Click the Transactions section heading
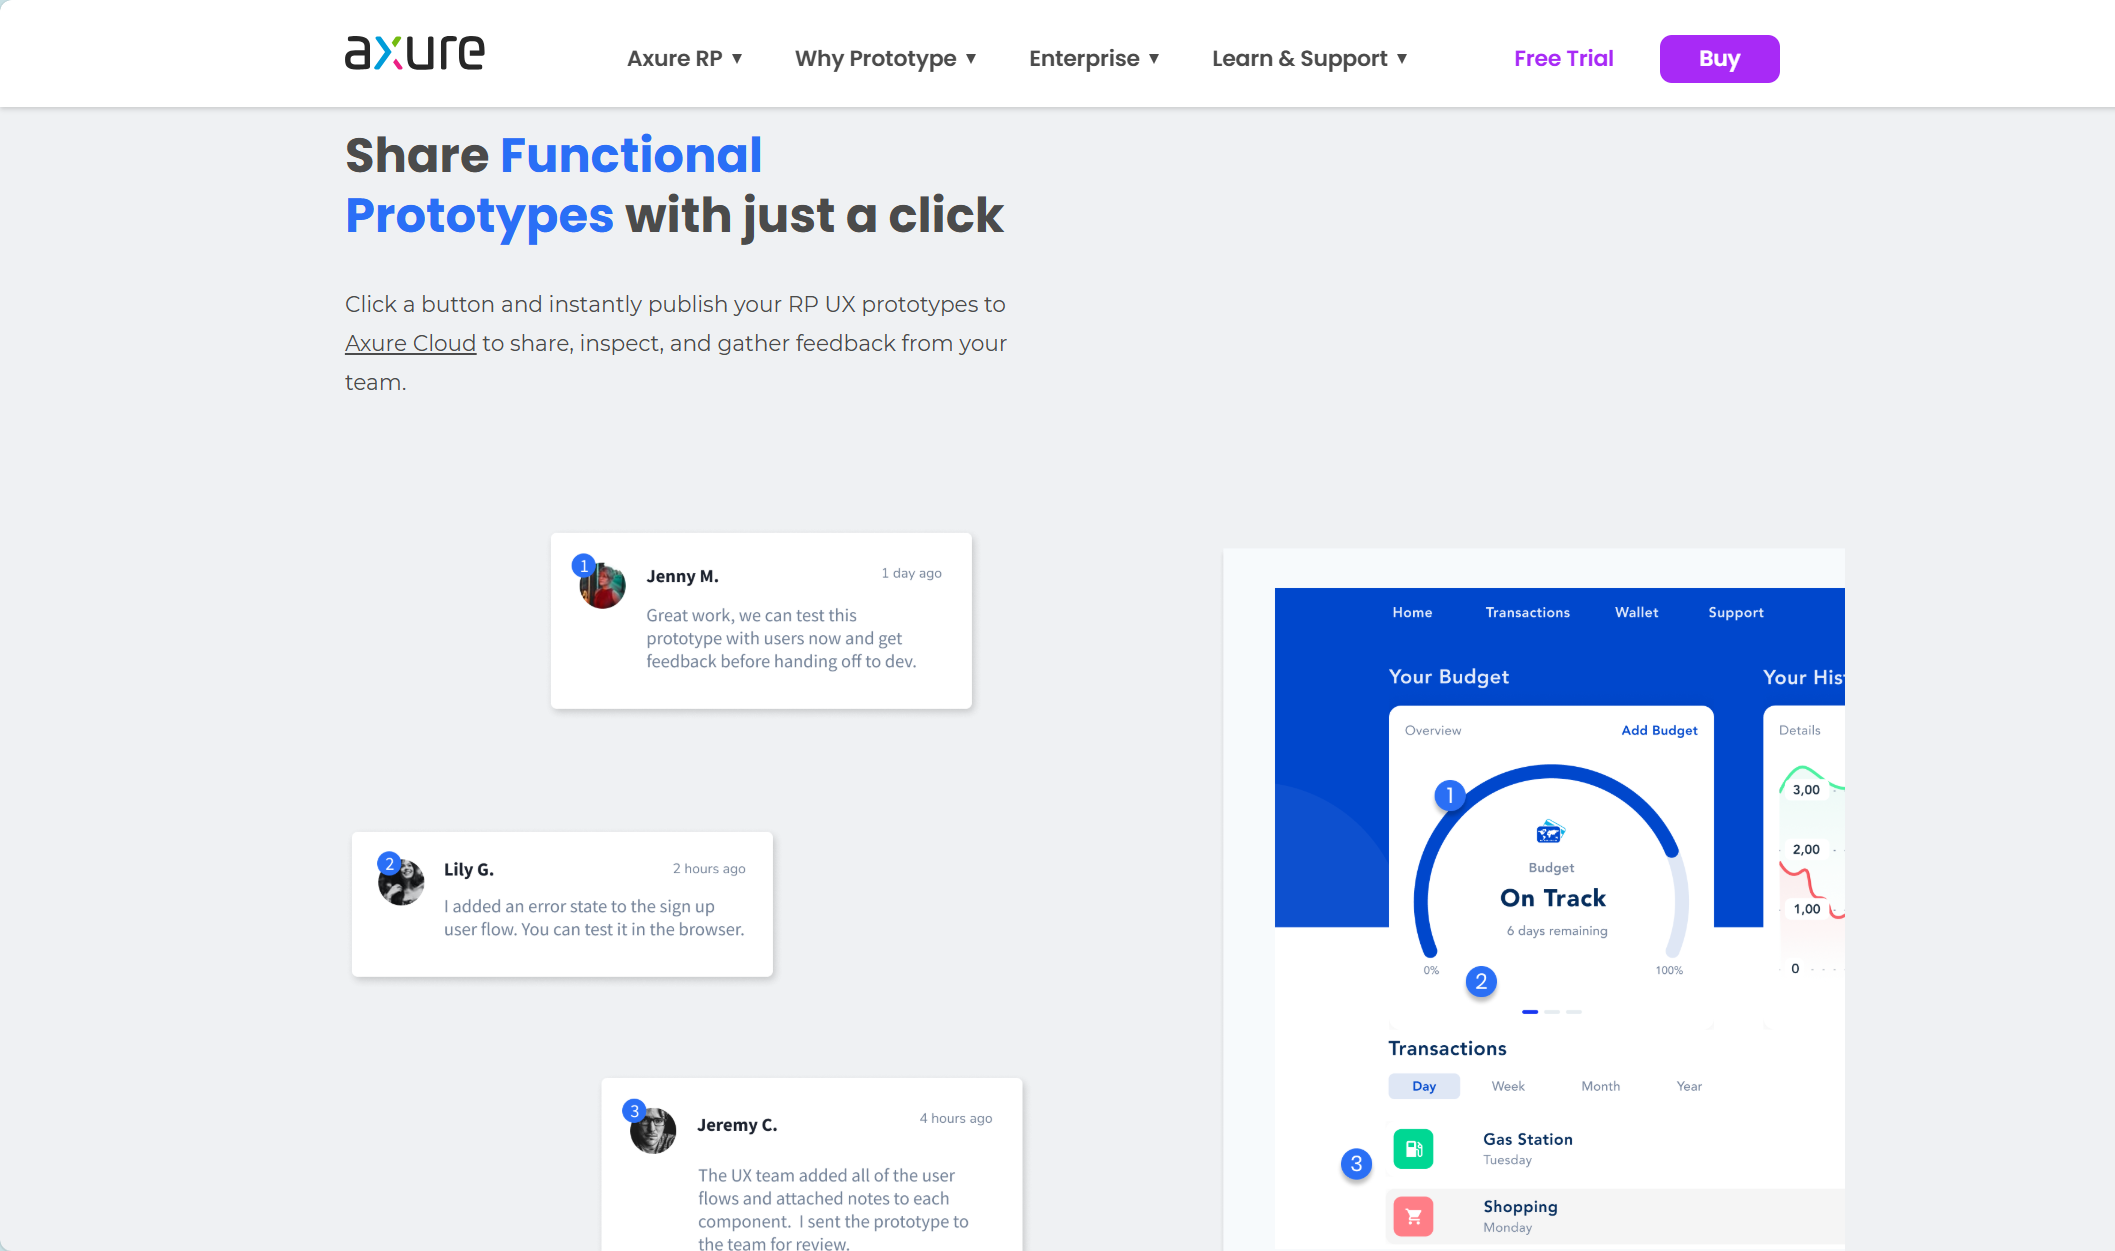 click(1447, 1048)
